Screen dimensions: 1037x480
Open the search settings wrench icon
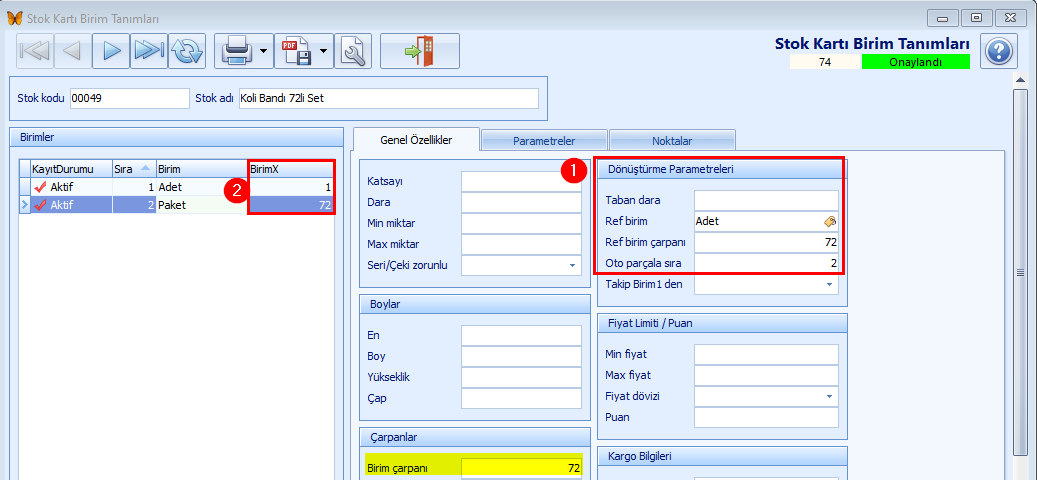(354, 51)
